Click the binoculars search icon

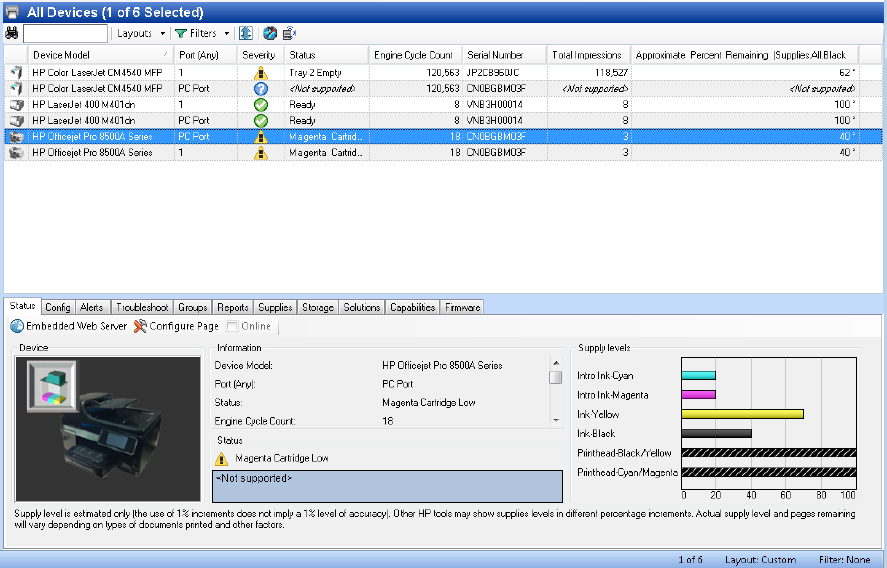(12, 33)
